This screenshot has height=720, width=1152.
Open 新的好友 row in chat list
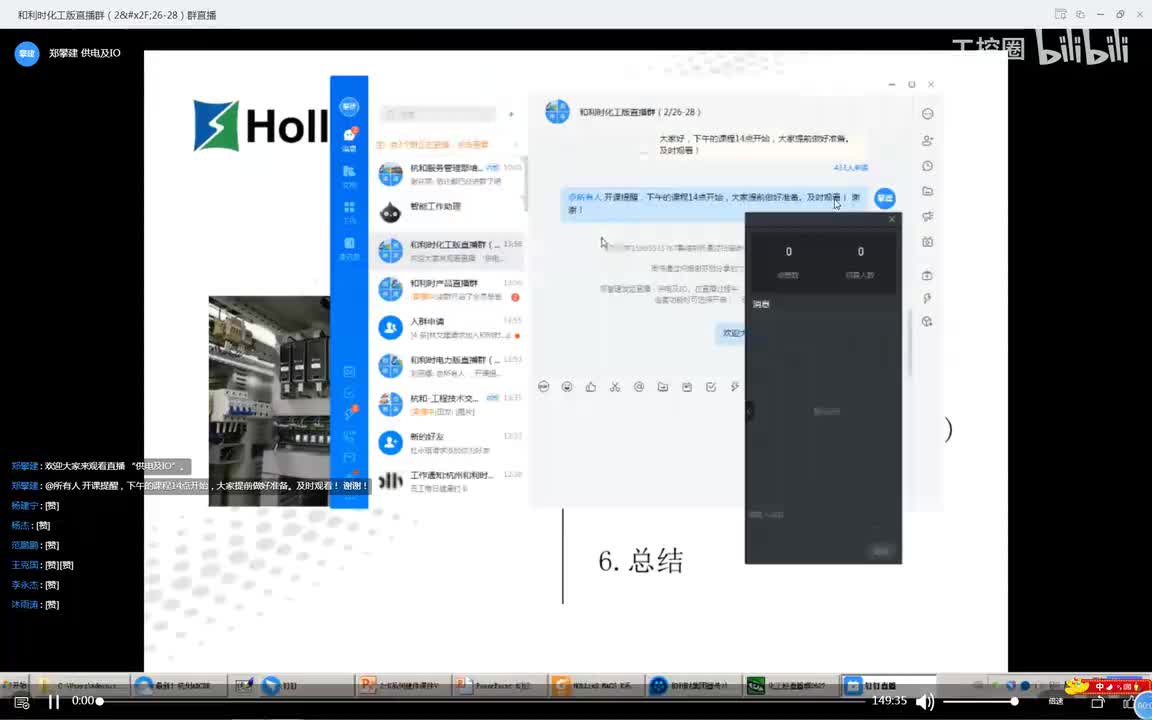coord(449,443)
